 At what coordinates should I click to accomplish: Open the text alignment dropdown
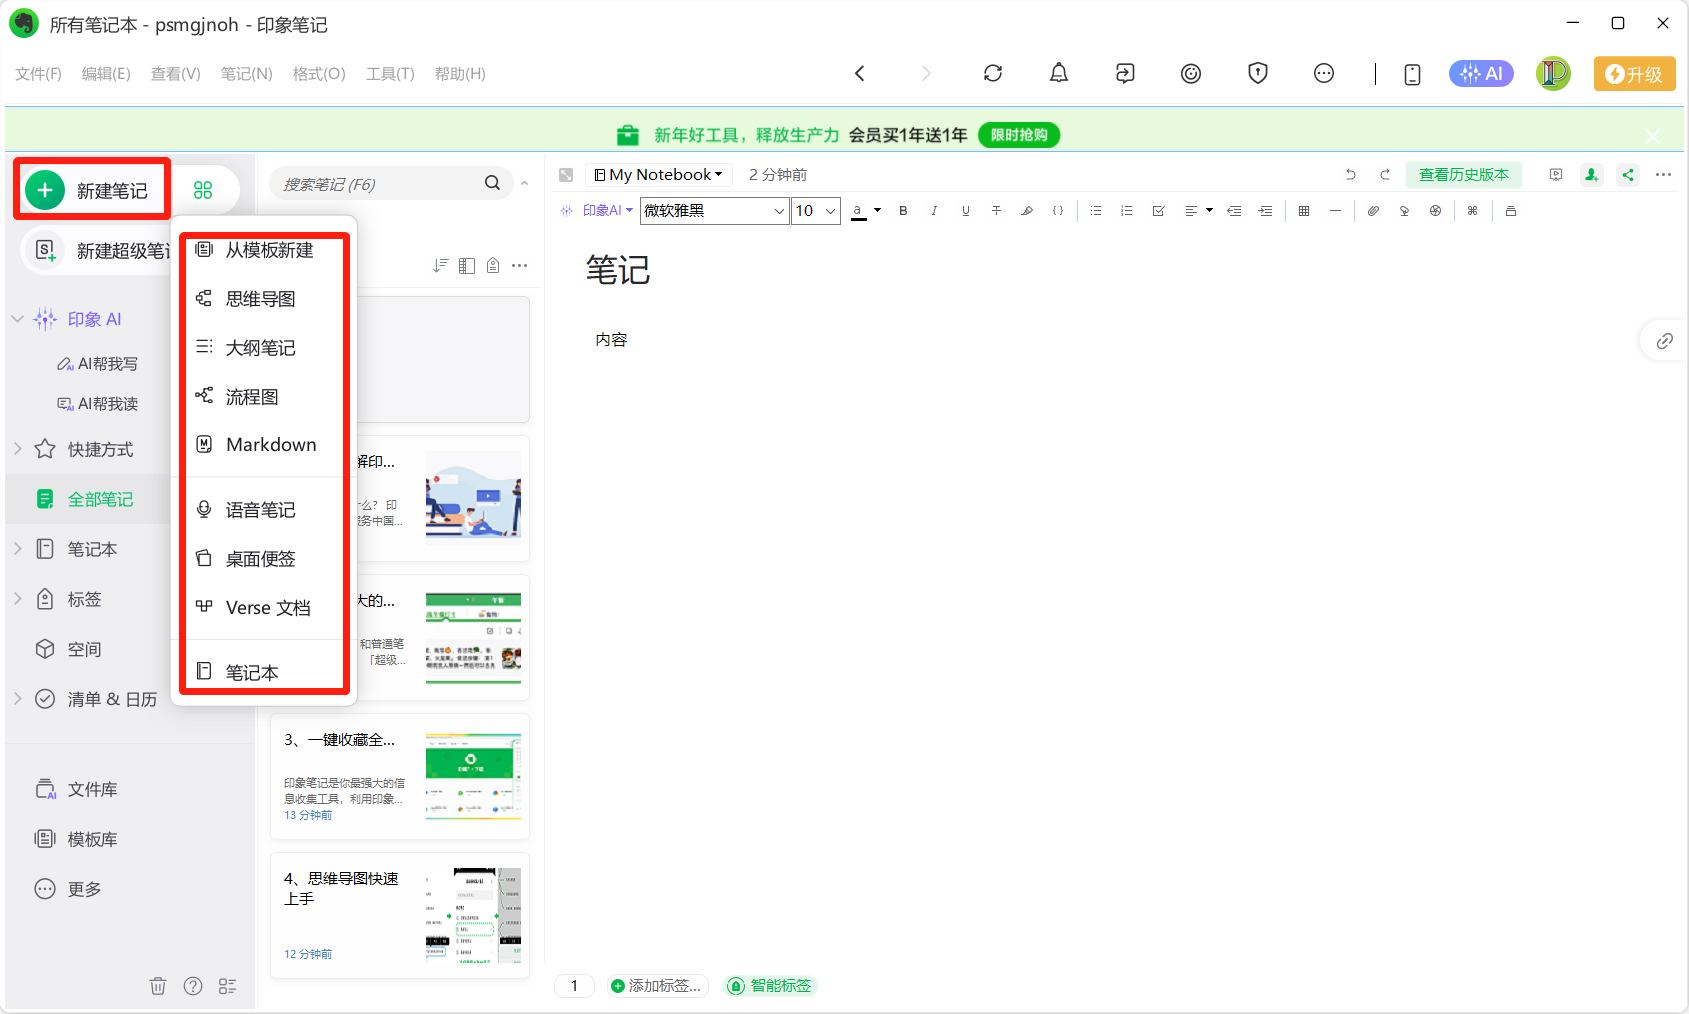(x=1198, y=211)
